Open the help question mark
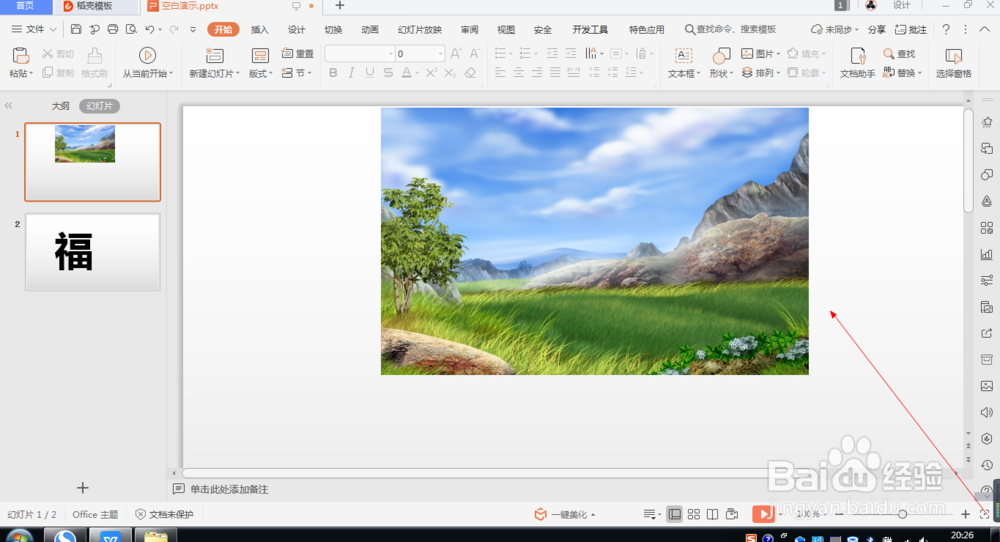Viewport: 1000px width, 542px height. [946, 29]
